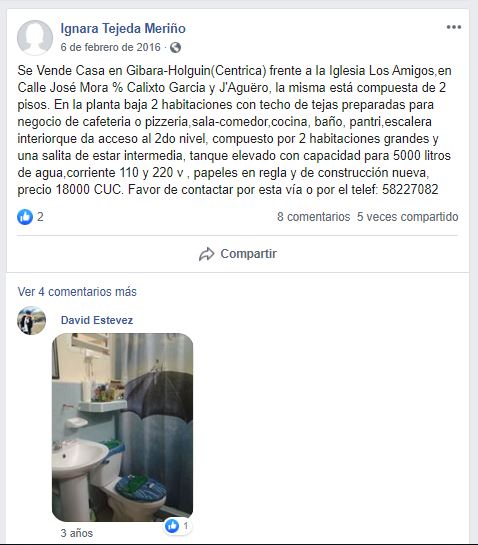Viewport: 478px width, 545px height.
Task: Click Ignara Tejeda Meriño's profile avatar
Action: point(35,38)
